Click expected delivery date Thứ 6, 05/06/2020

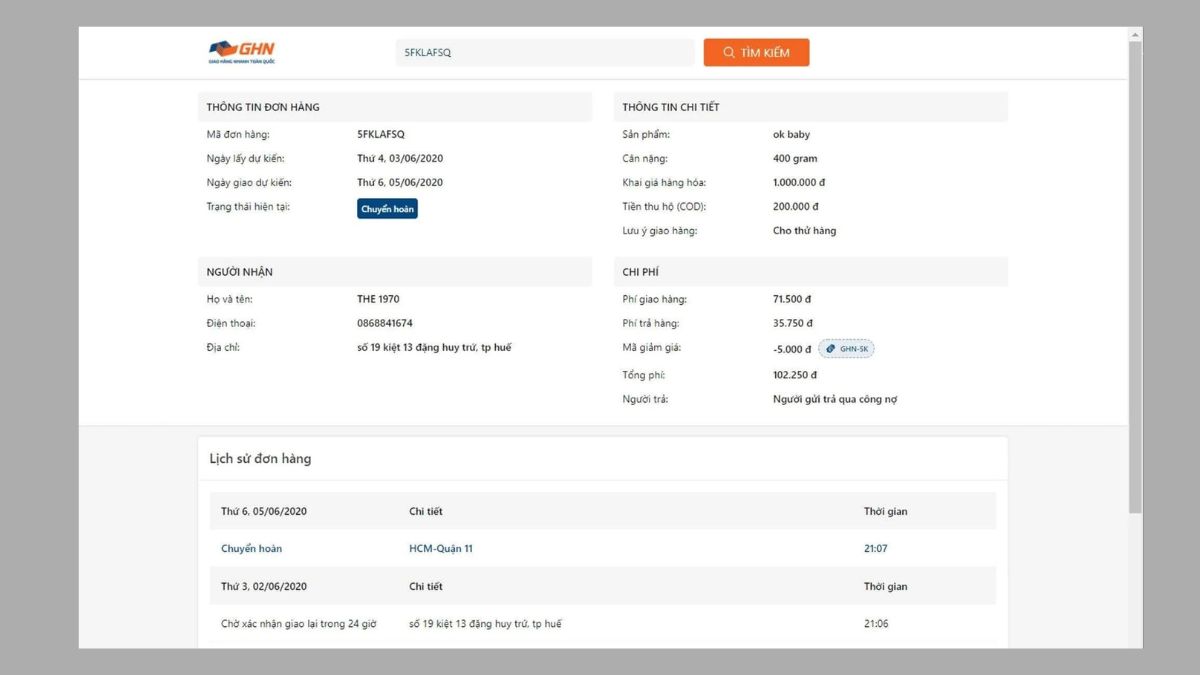coord(400,182)
